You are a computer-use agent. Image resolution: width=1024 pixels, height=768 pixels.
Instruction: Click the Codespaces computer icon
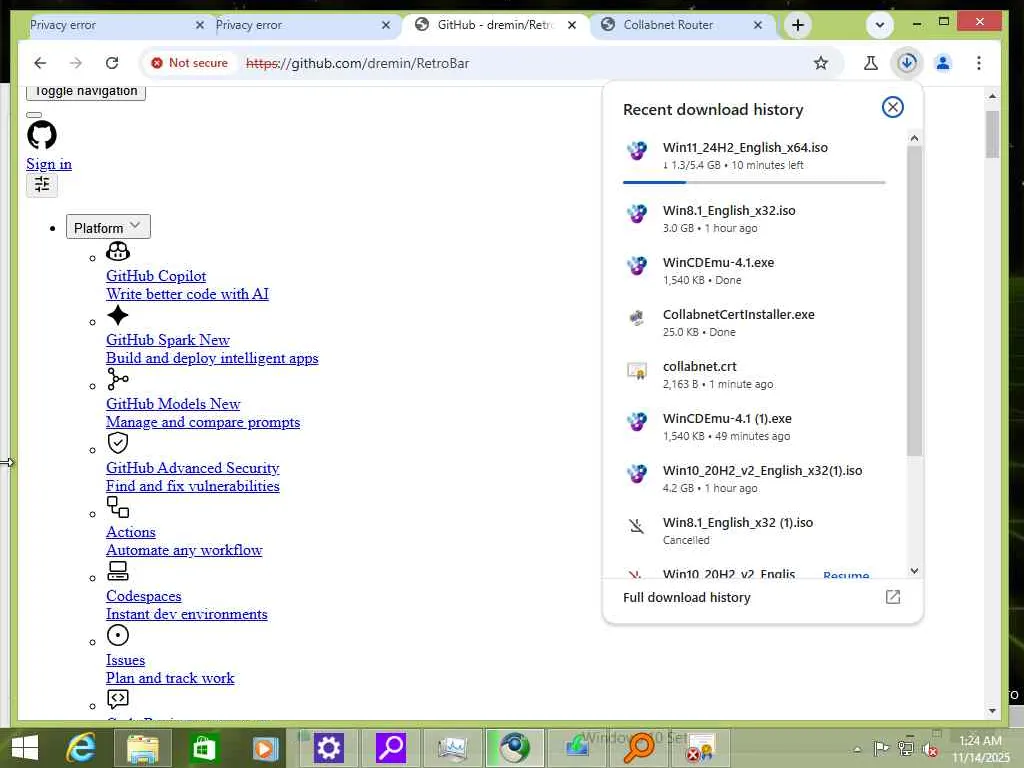coord(118,571)
